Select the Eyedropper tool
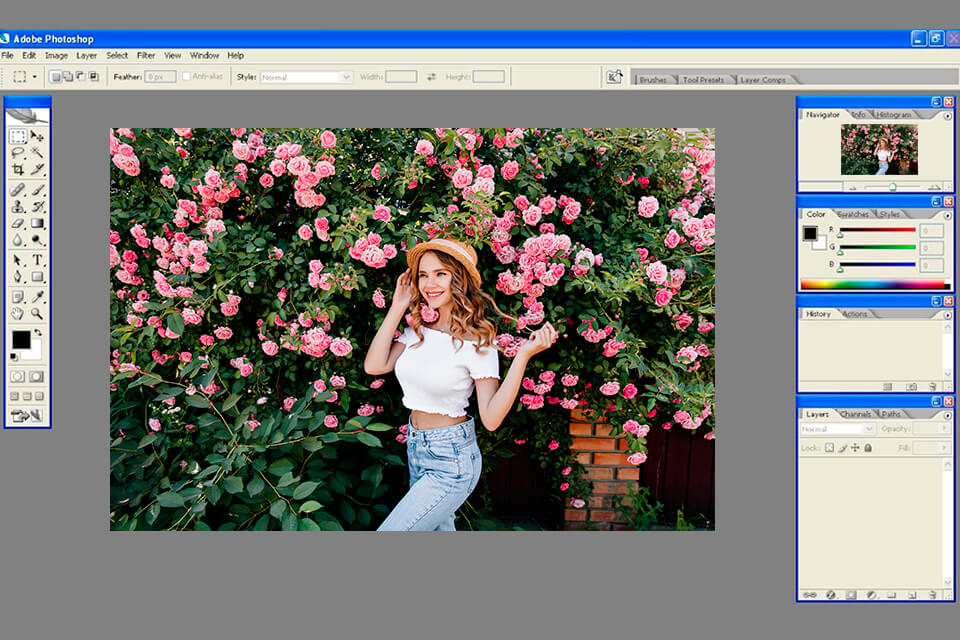This screenshot has height=640, width=960. point(38,296)
